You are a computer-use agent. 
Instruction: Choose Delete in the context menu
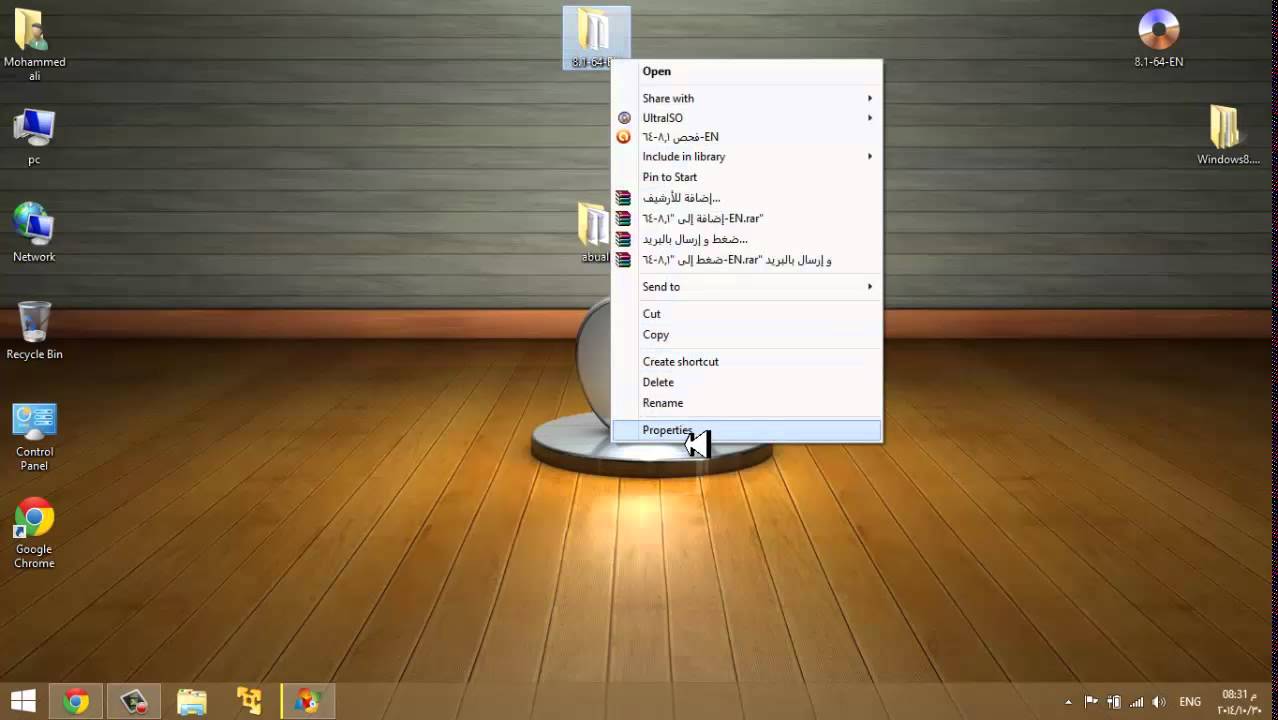(x=747, y=382)
